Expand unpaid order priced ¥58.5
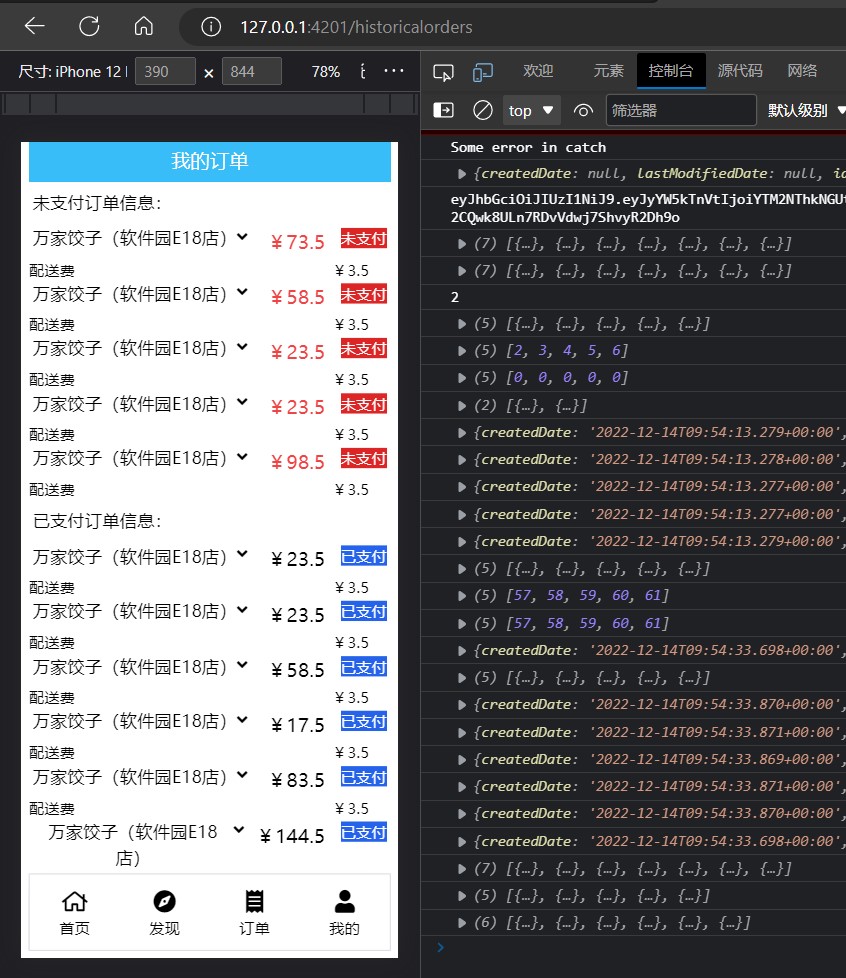The width and height of the screenshot is (846, 978). click(242, 292)
